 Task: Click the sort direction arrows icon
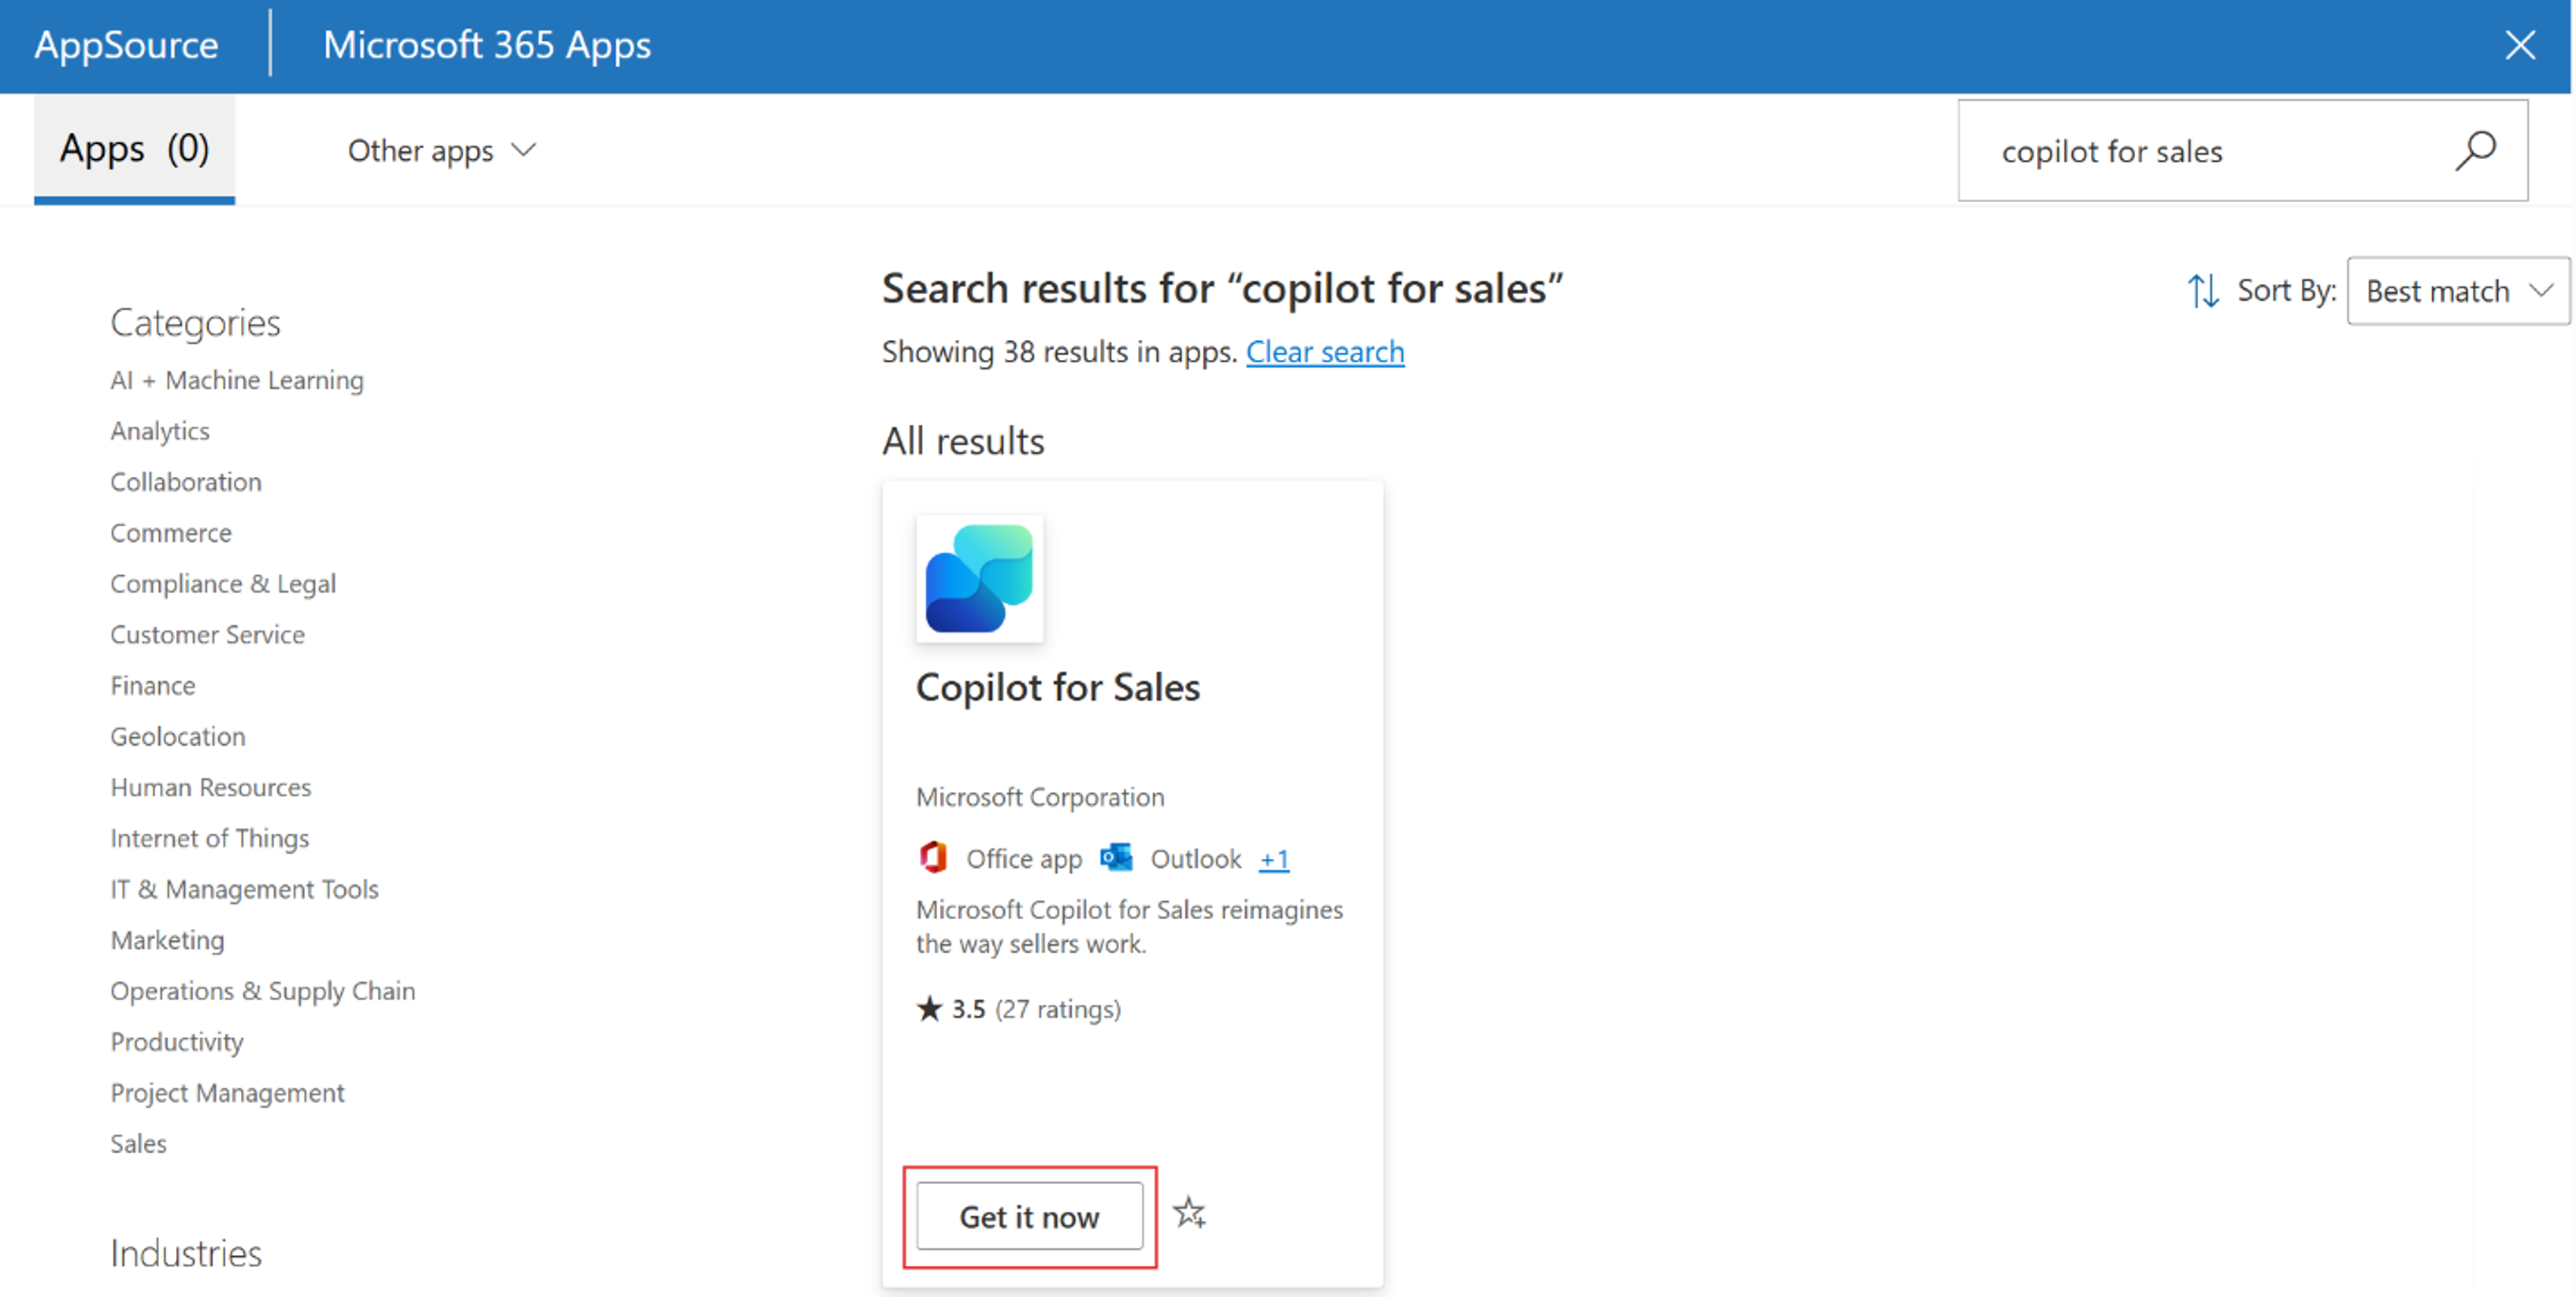click(x=2204, y=291)
